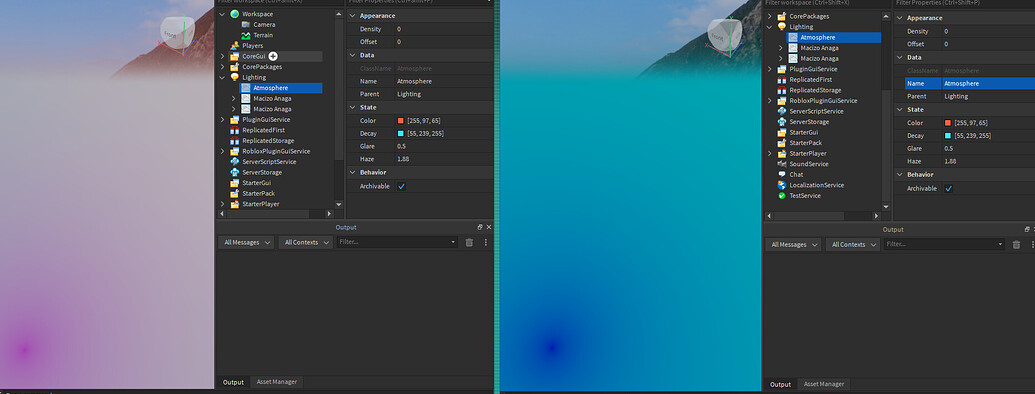Select CorePackages in purple-fog Explorer
This screenshot has height=394, width=1035.
(x=262, y=67)
